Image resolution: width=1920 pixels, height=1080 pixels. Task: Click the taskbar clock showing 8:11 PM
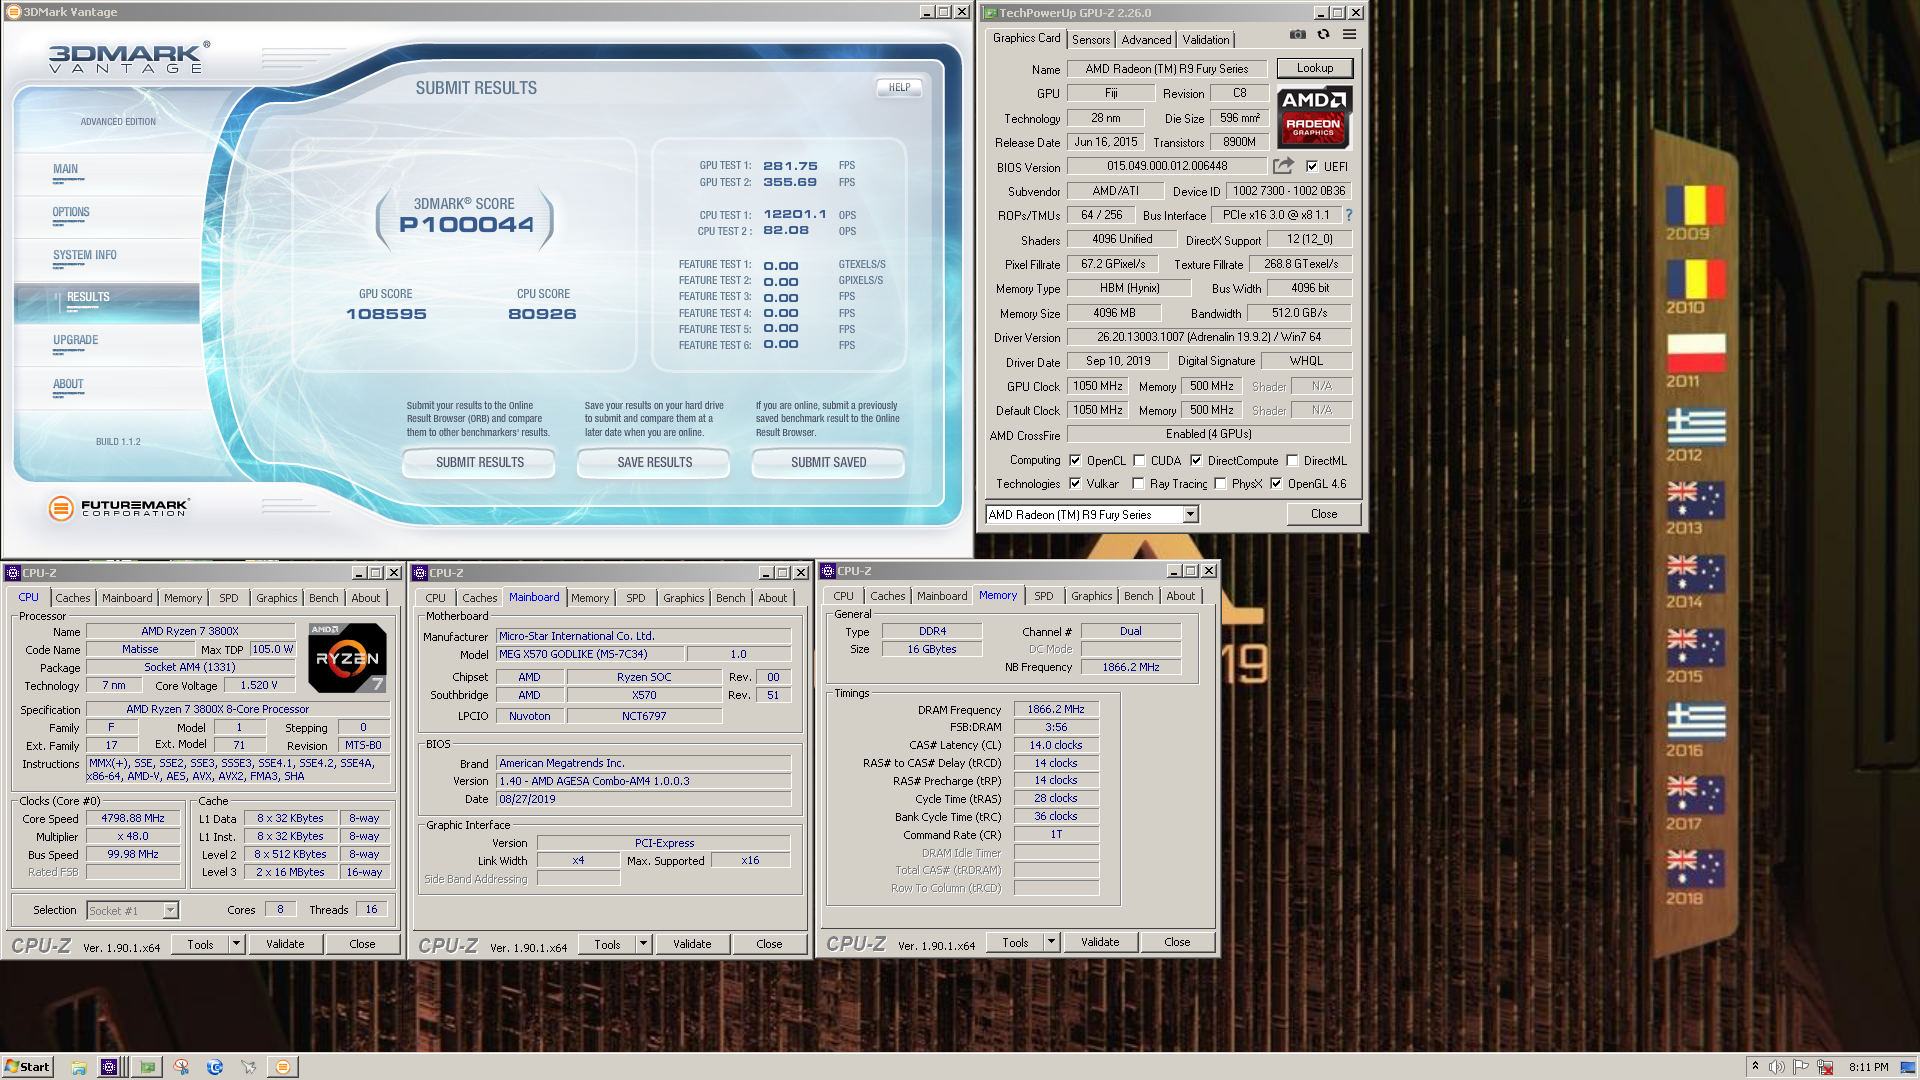pos(1868,1067)
